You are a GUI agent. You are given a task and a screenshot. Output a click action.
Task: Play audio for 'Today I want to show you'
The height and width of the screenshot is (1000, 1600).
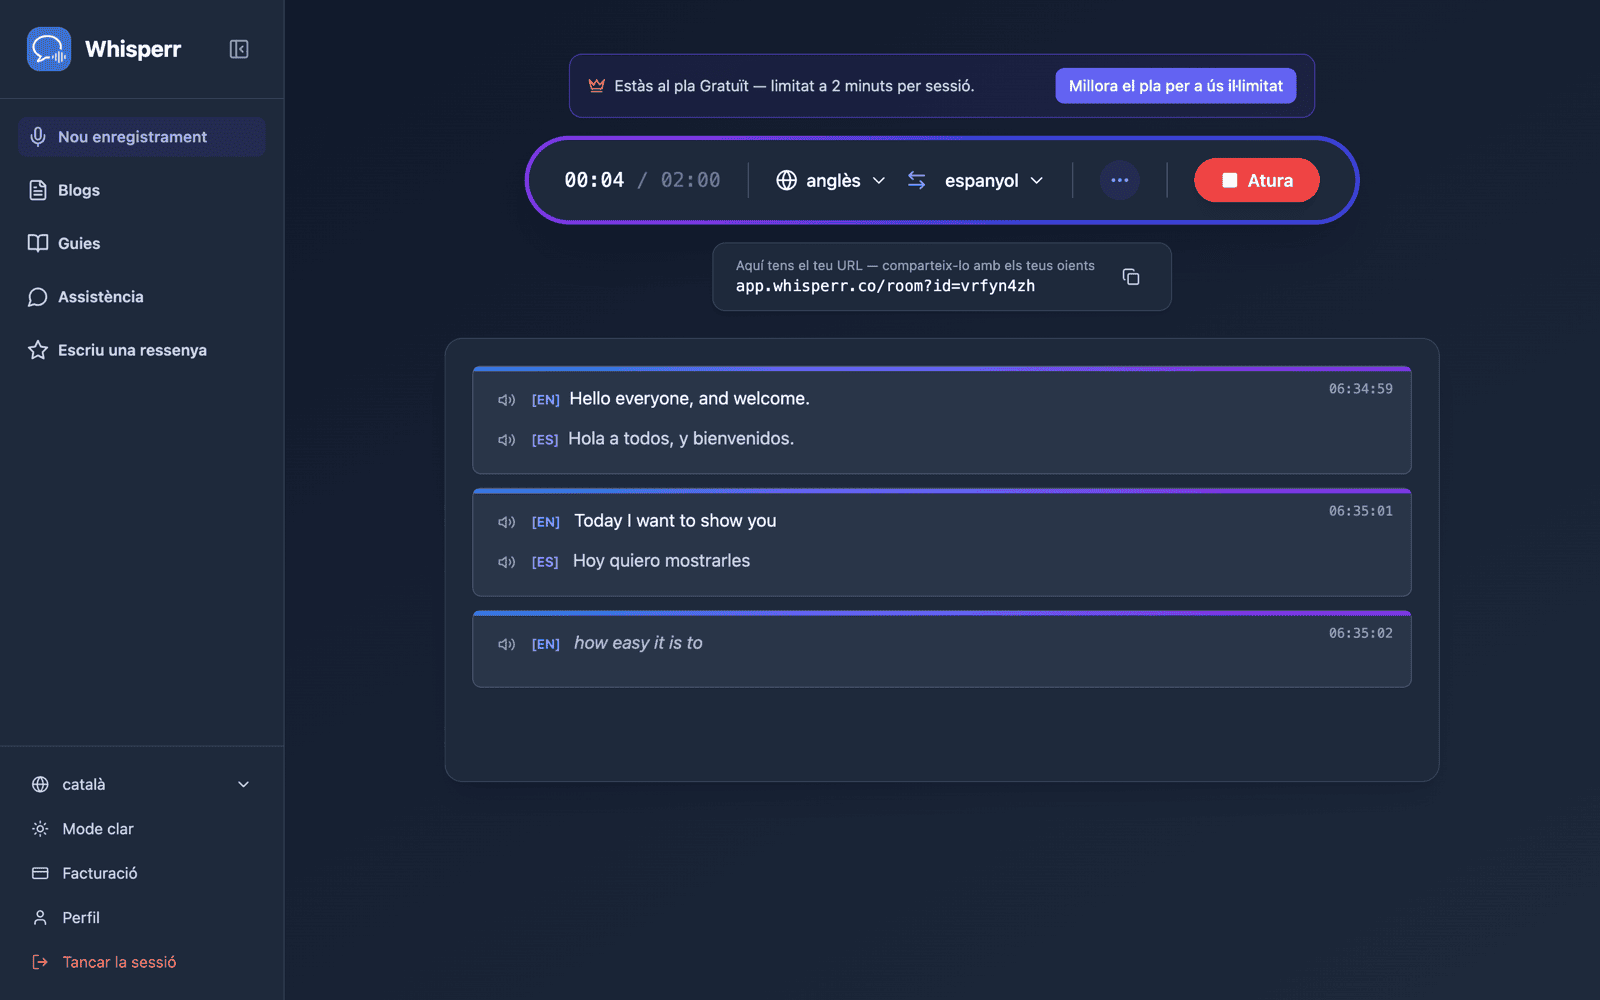[x=506, y=522]
